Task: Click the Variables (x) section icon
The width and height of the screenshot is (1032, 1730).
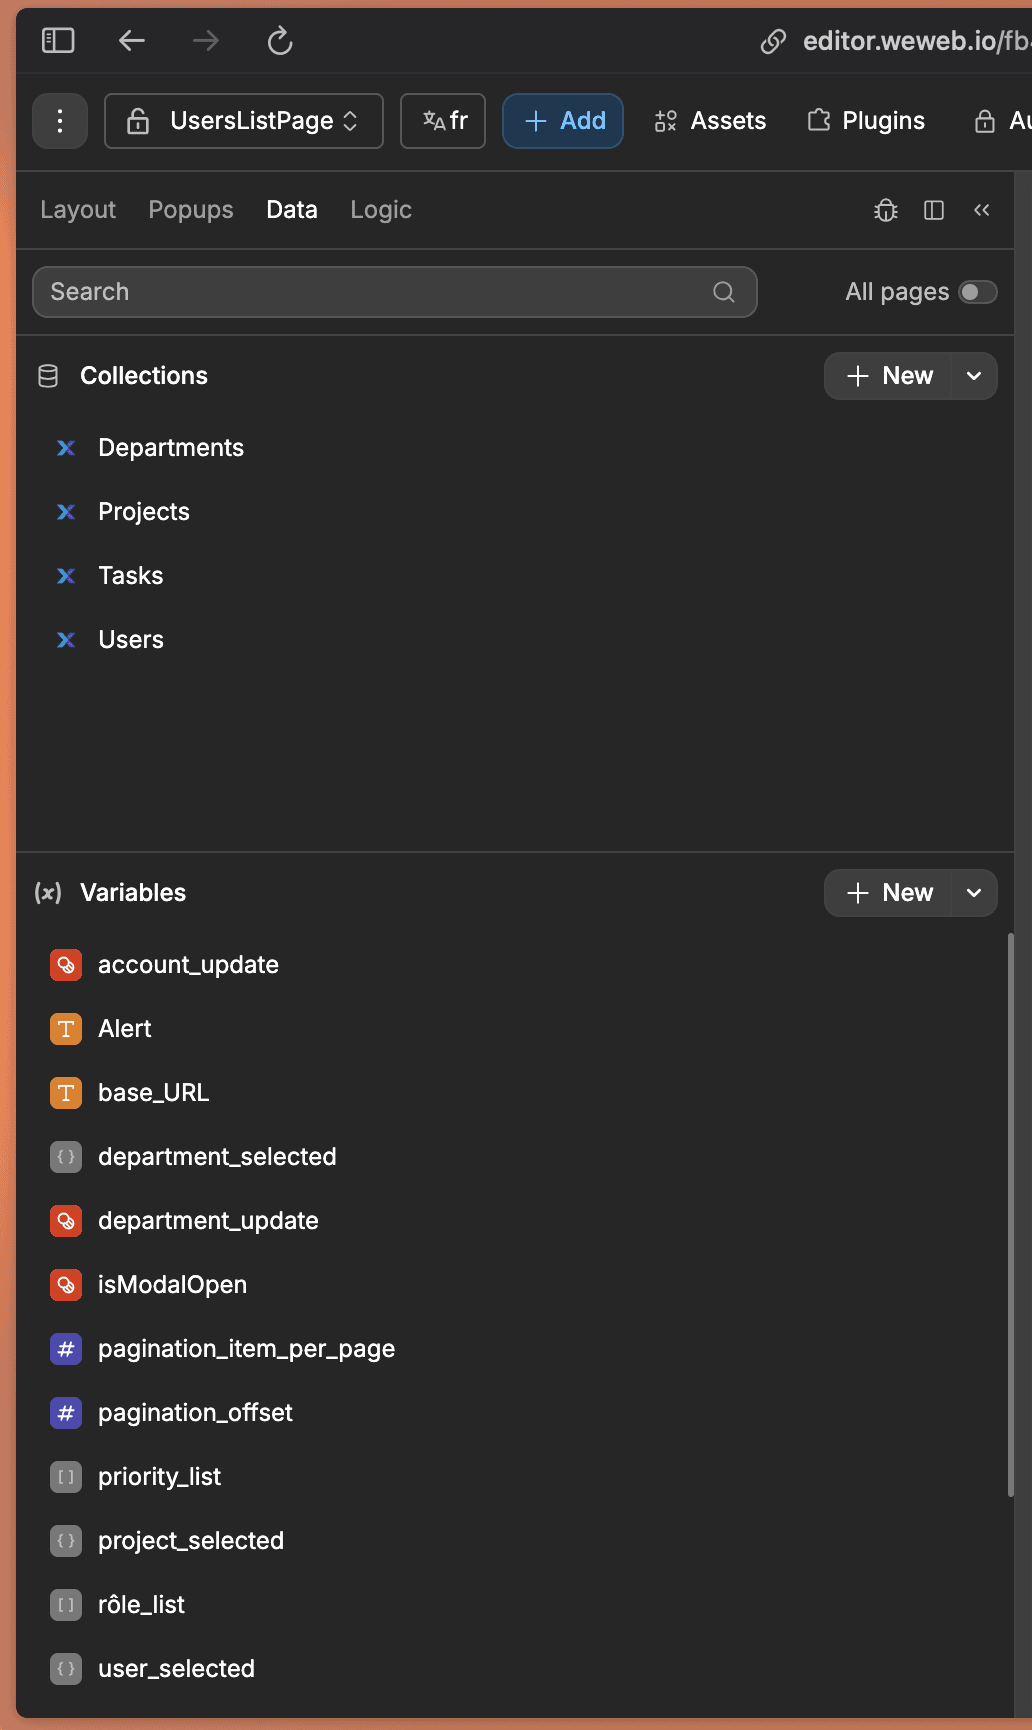Action: click(48, 893)
